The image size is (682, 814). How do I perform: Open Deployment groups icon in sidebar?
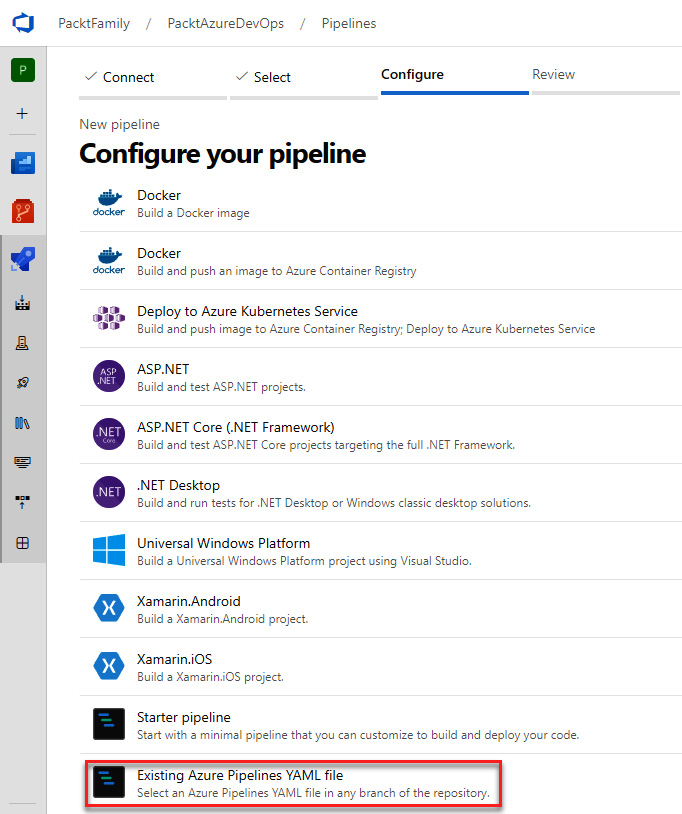tap(22, 502)
